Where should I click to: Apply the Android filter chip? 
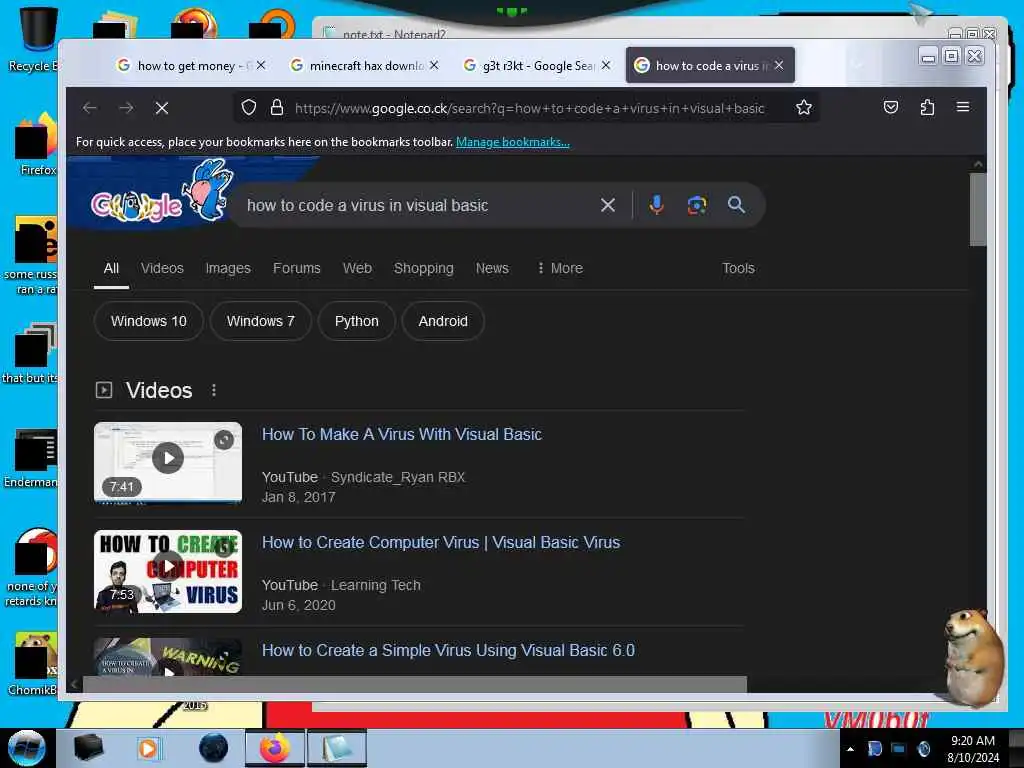[x=443, y=321]
